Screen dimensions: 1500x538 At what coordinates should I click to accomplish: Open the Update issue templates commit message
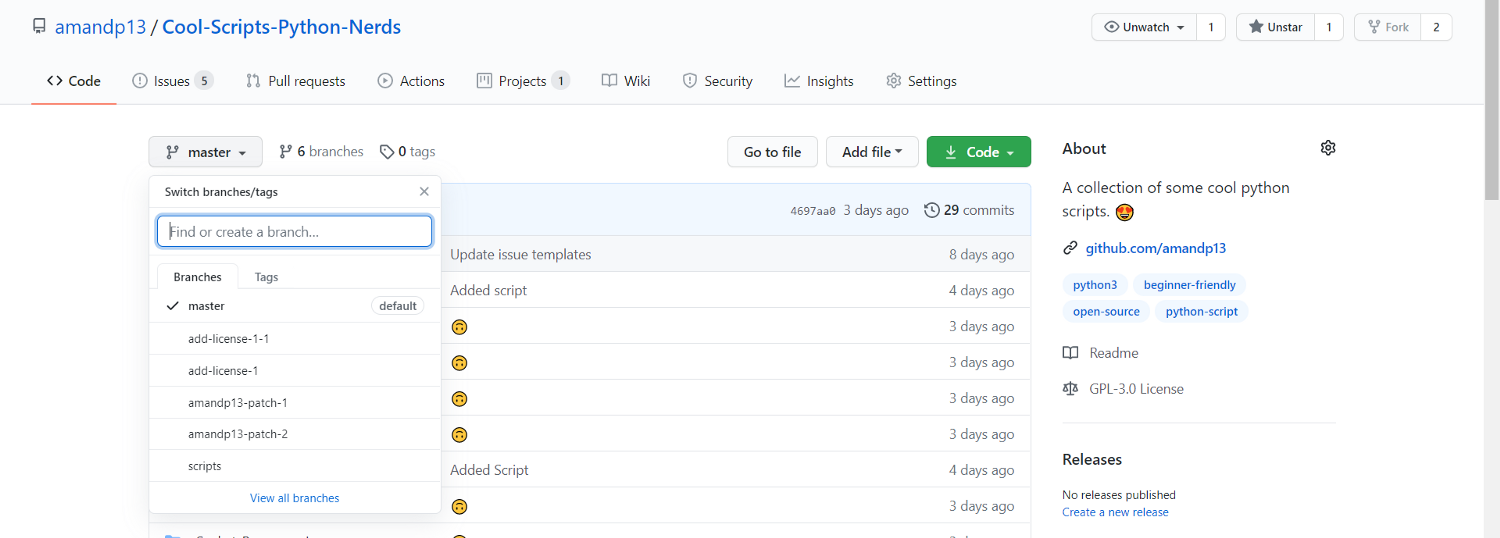[521, 255]
